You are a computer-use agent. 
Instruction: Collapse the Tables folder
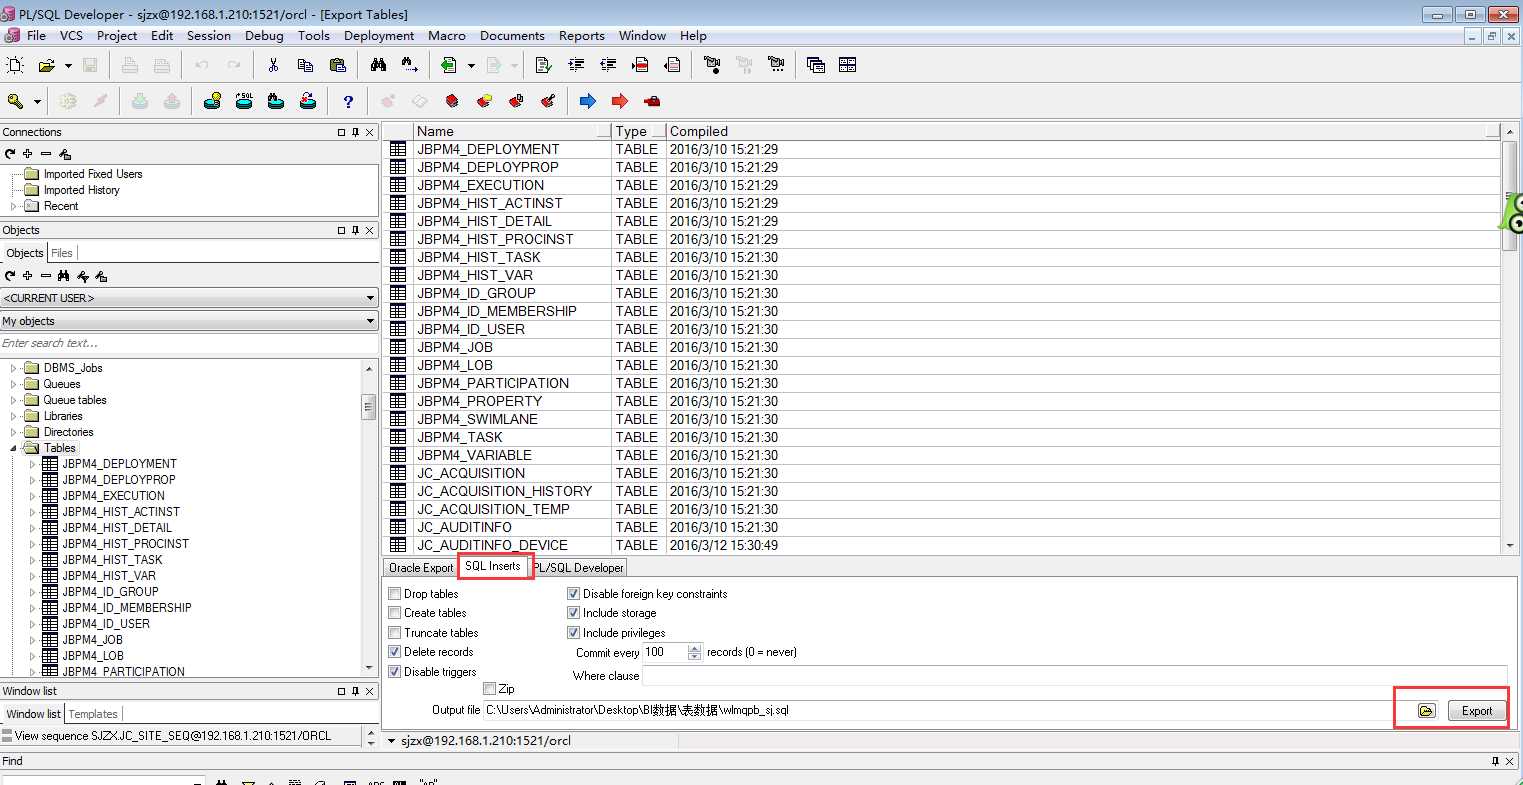tap(14, 448)
